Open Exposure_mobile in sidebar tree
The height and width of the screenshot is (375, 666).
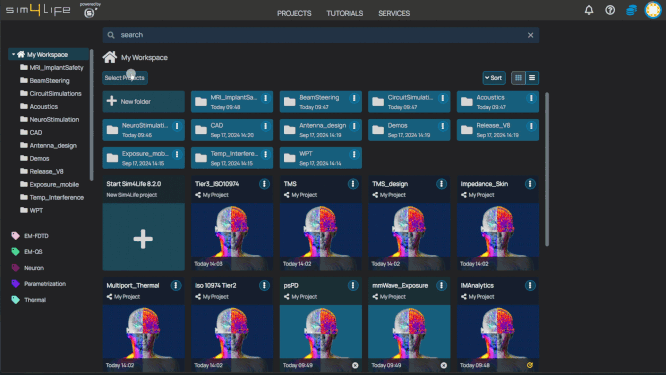(x=50, y=184)
